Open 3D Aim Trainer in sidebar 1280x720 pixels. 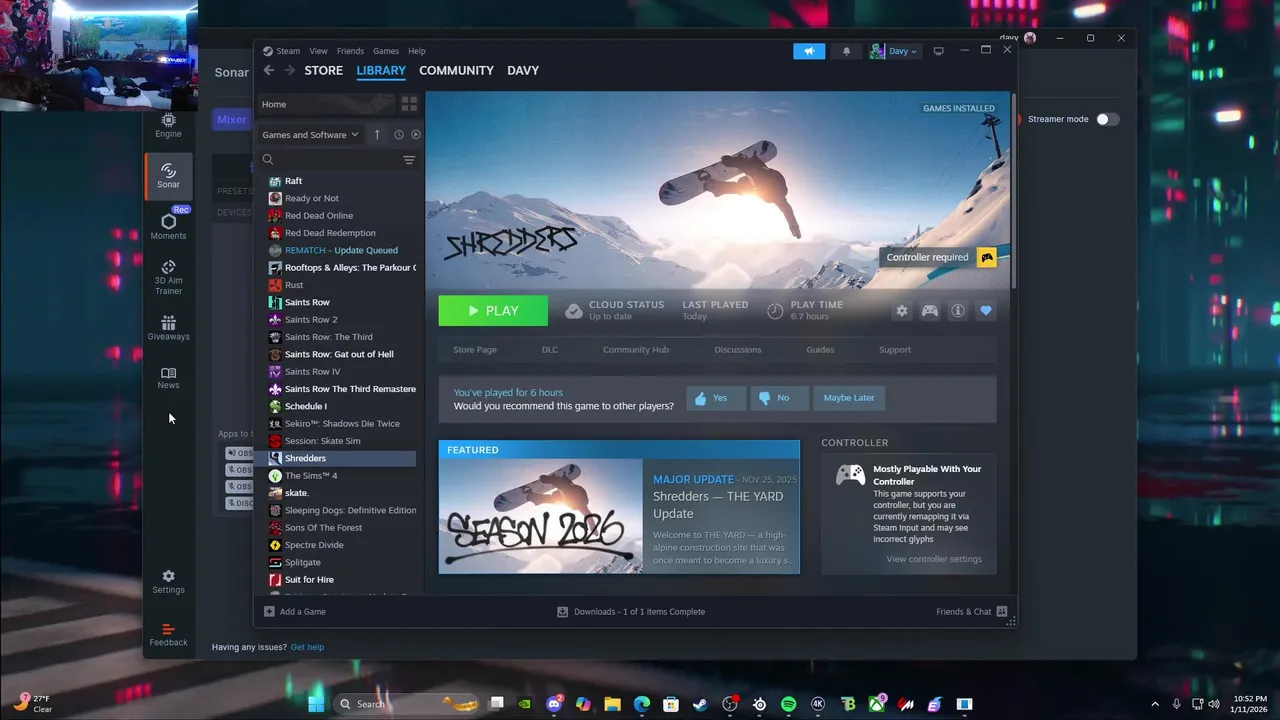[x=168, y=278]
